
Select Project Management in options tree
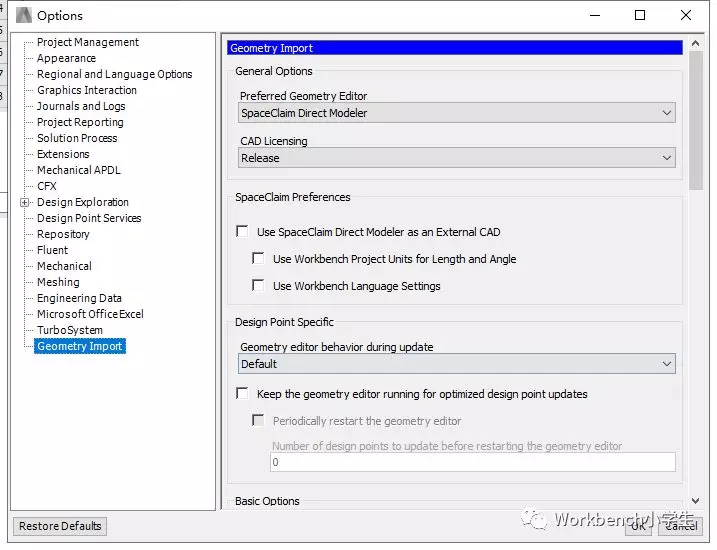pyautogui.click(x=88, y=42)
